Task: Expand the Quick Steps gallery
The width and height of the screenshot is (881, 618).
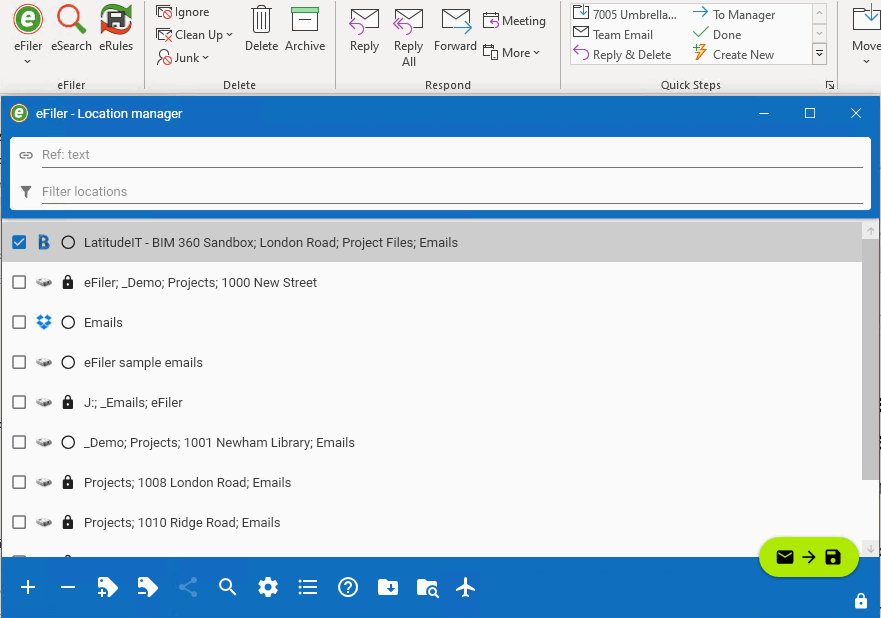Action: (819, 54)
